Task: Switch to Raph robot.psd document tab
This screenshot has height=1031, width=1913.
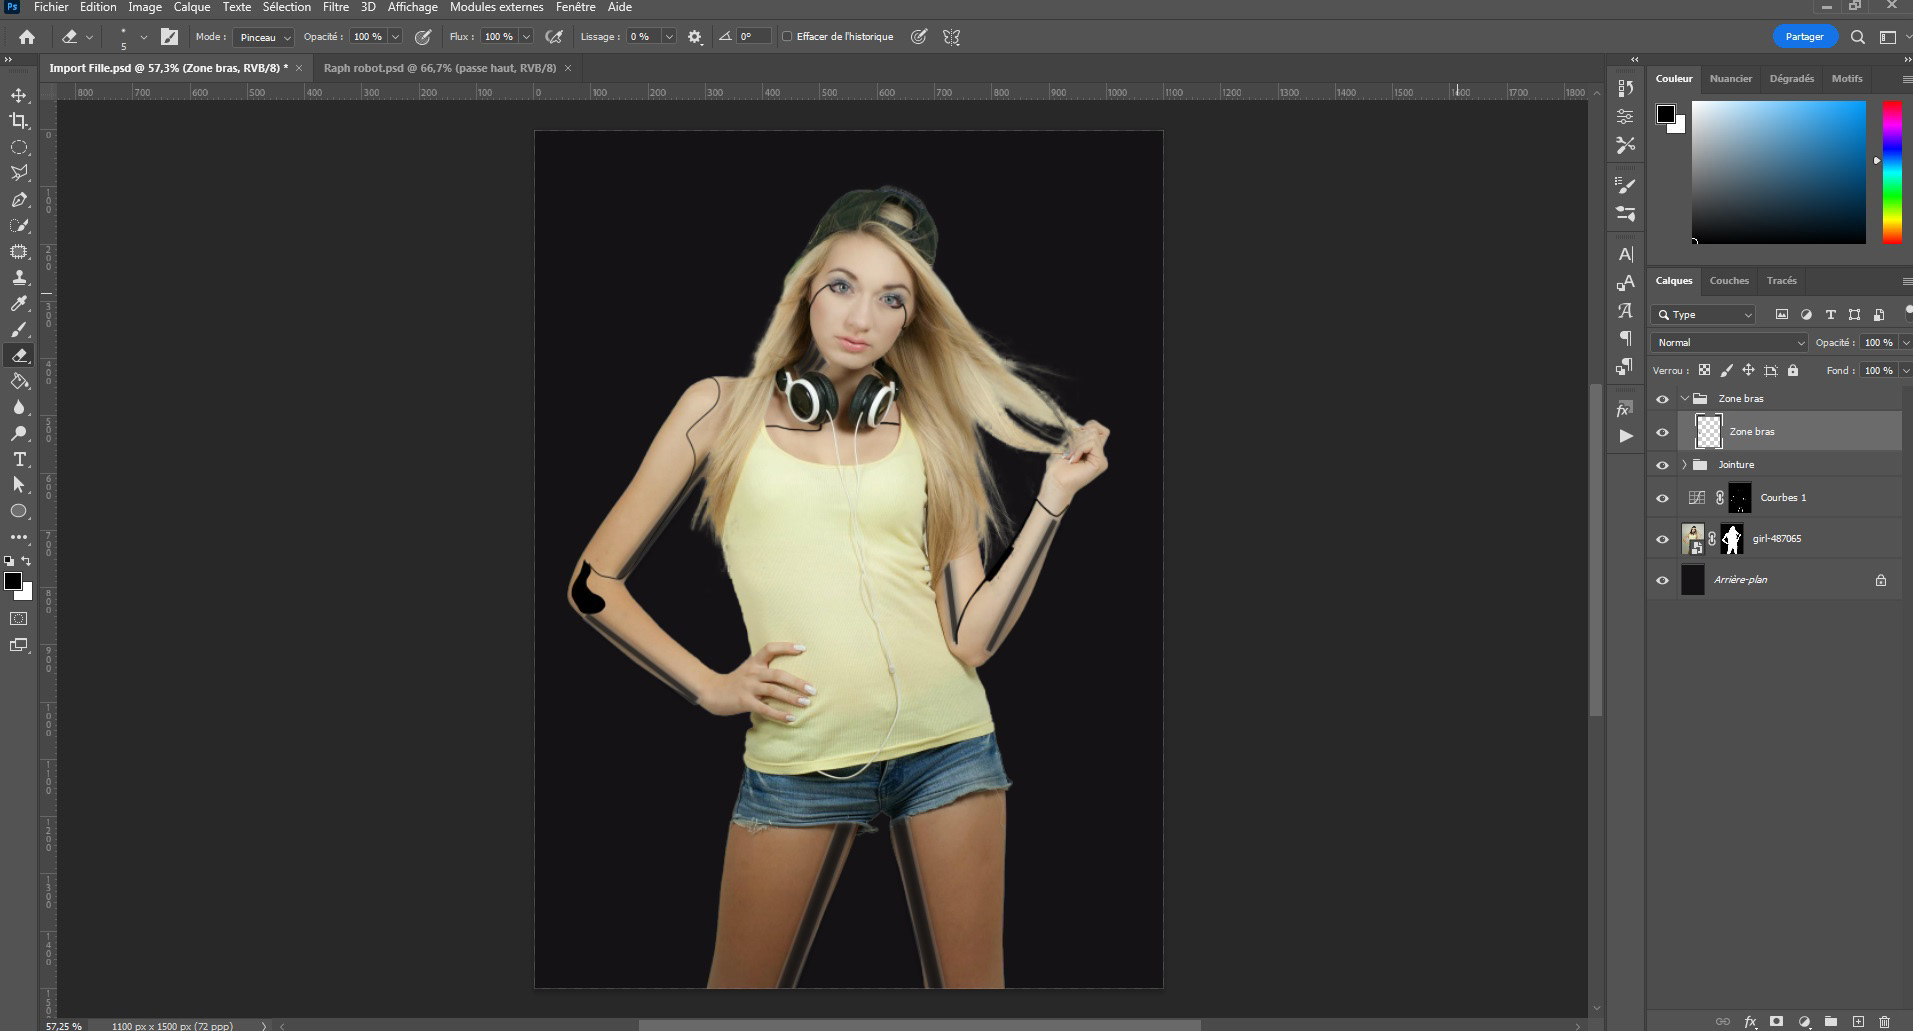Action: coord(440,68)
